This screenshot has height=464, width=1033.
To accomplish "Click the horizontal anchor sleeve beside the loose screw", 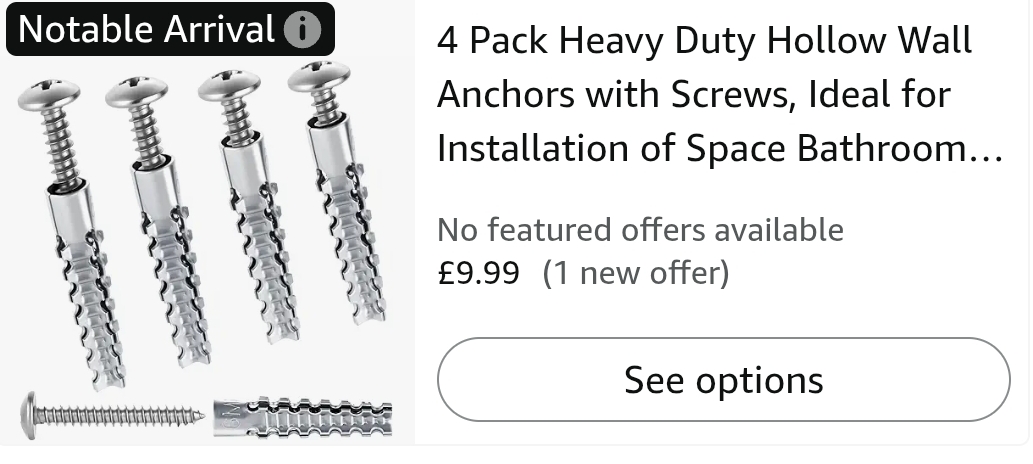I will 303,416.
